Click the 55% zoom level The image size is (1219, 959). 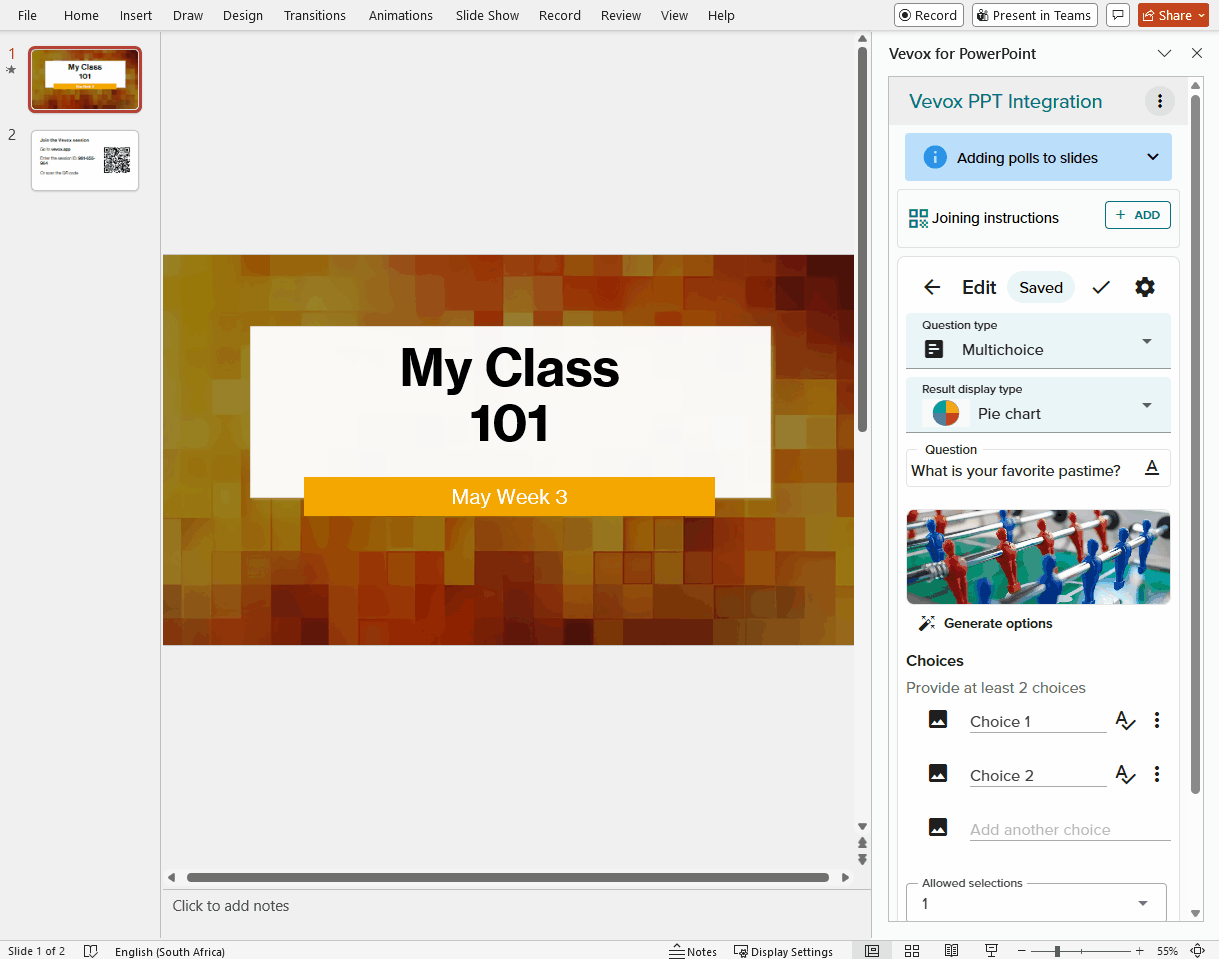[1167, 951]
